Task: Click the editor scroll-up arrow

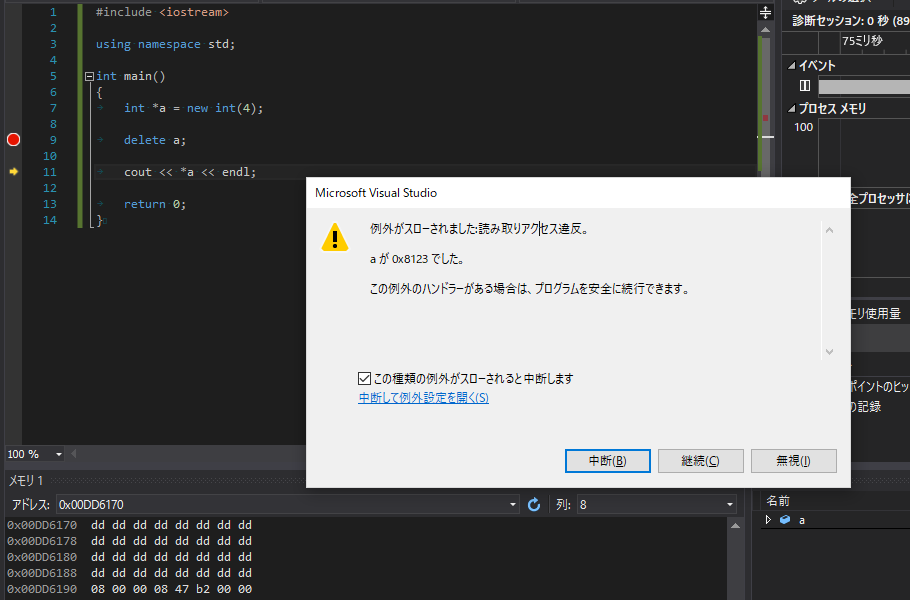Action: 765,30
